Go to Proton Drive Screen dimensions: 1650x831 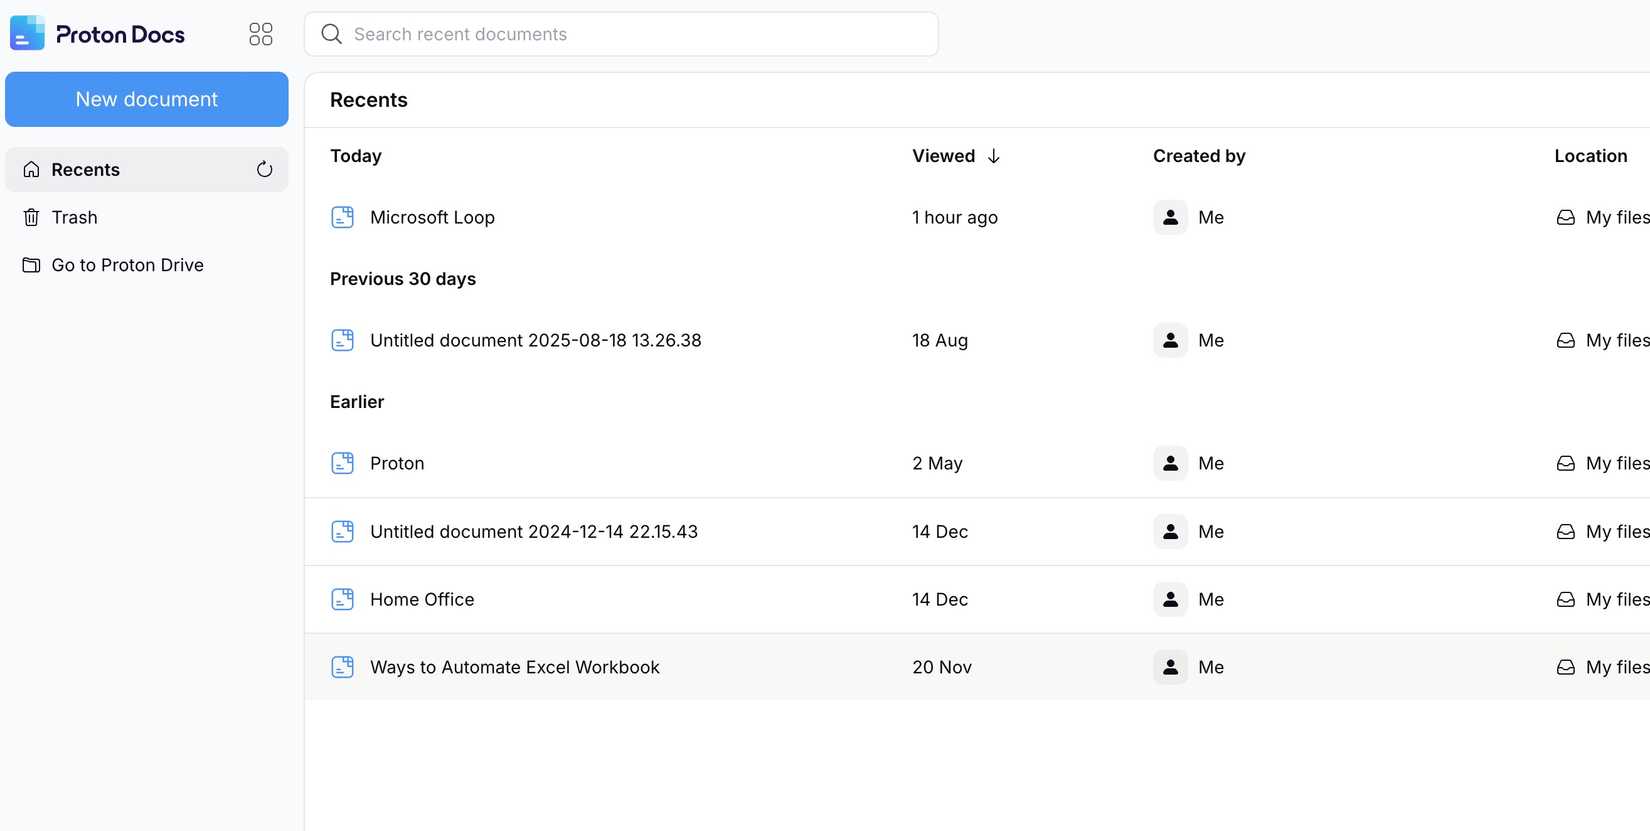pyautogui.click(x=127, y=265)
